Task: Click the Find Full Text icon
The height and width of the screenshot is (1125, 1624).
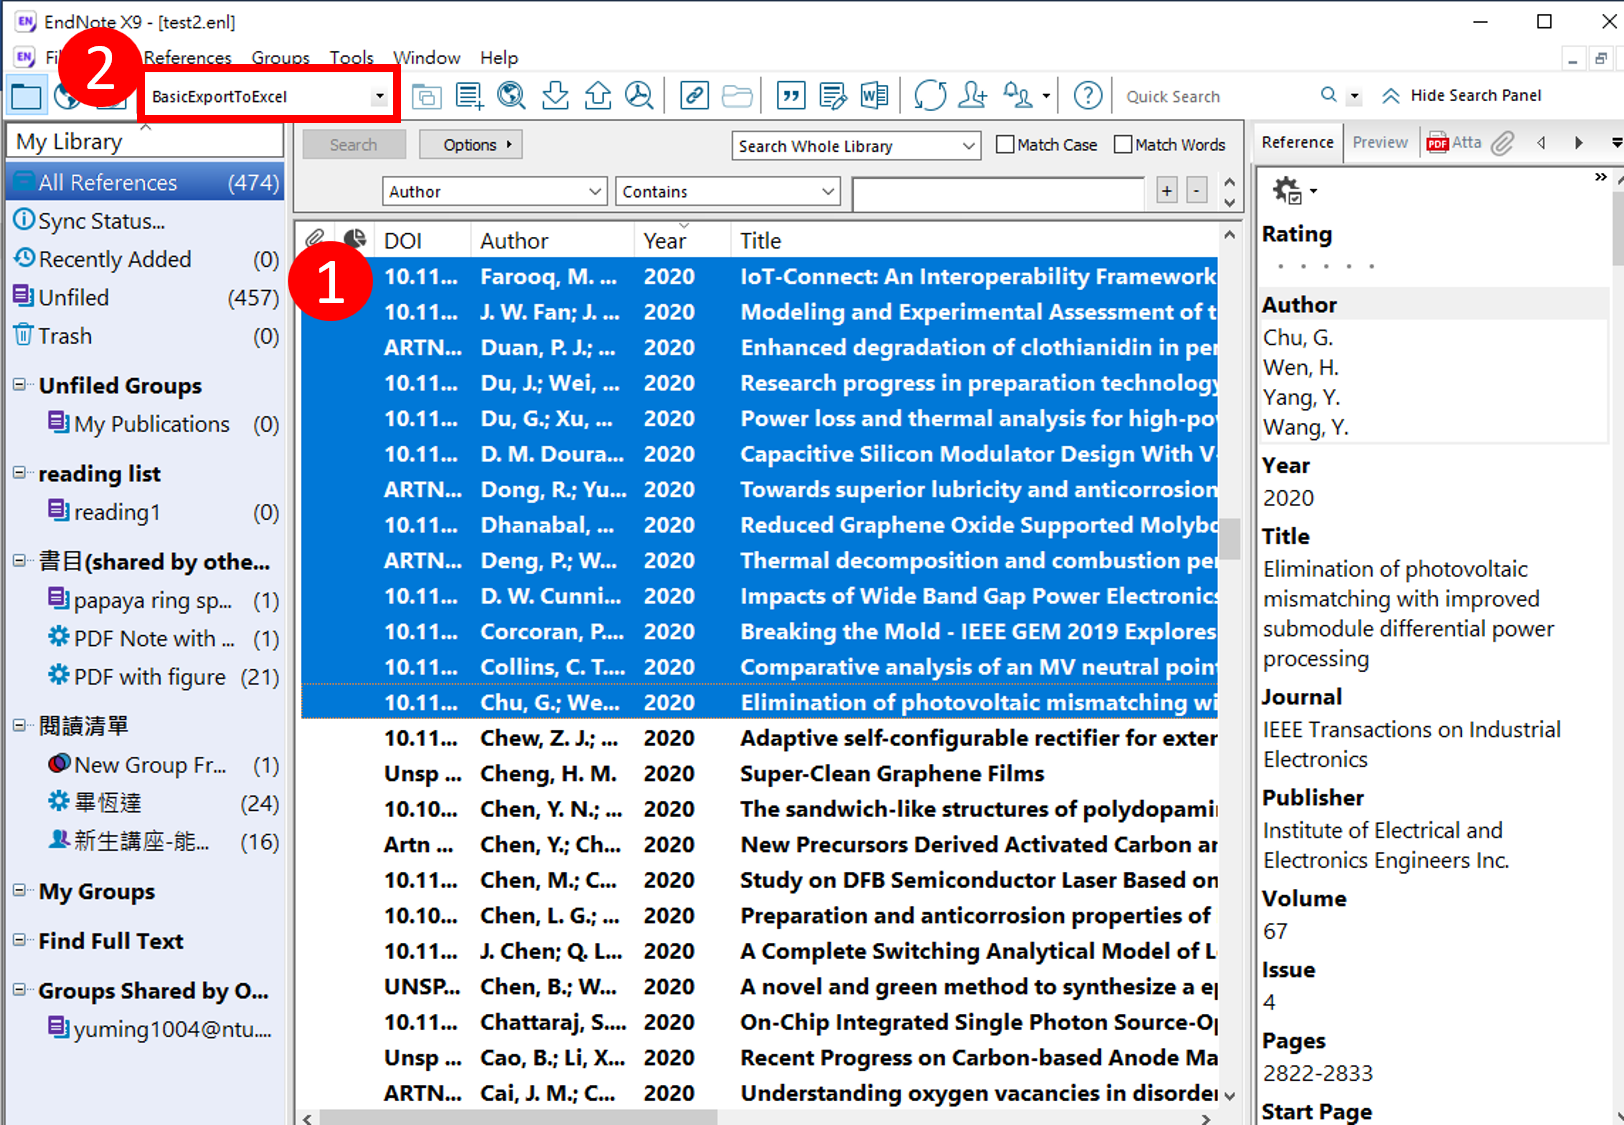Action: coord(639,96)
